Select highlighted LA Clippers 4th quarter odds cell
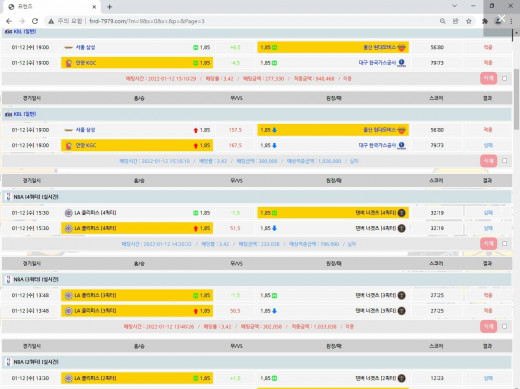 tap(137, 228)
